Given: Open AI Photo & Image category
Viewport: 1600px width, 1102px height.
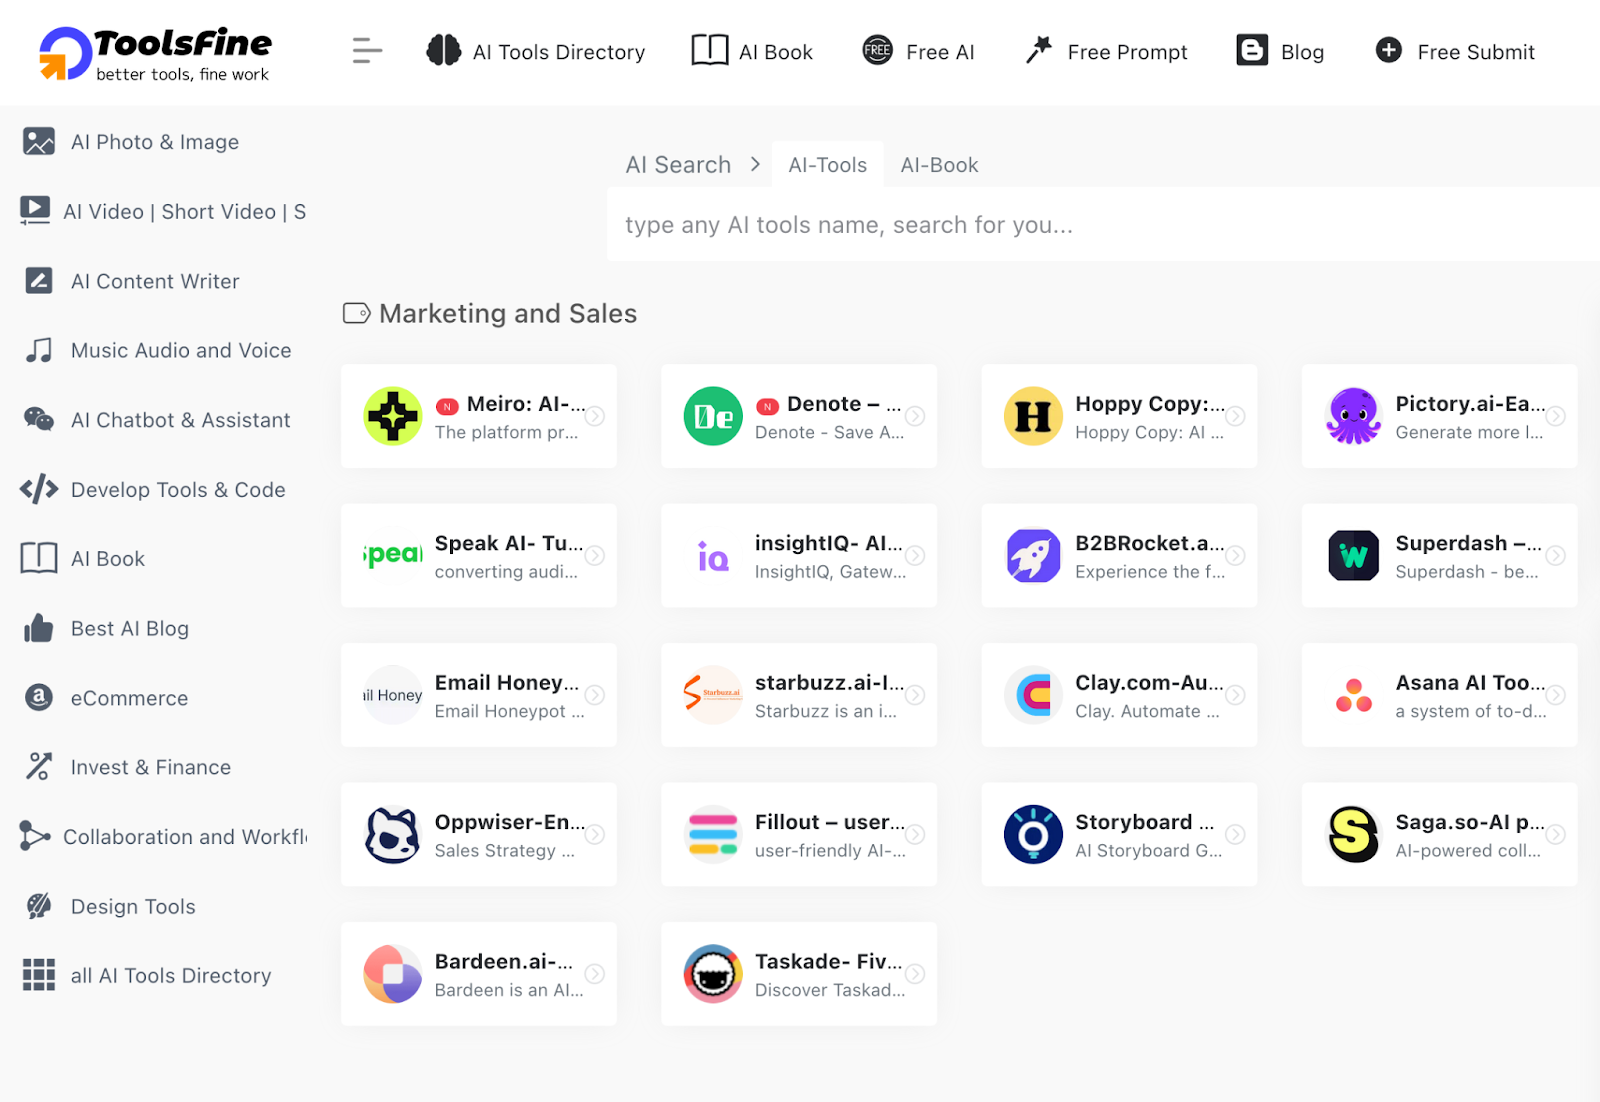Looking at the screenshot, I should 155,142.
